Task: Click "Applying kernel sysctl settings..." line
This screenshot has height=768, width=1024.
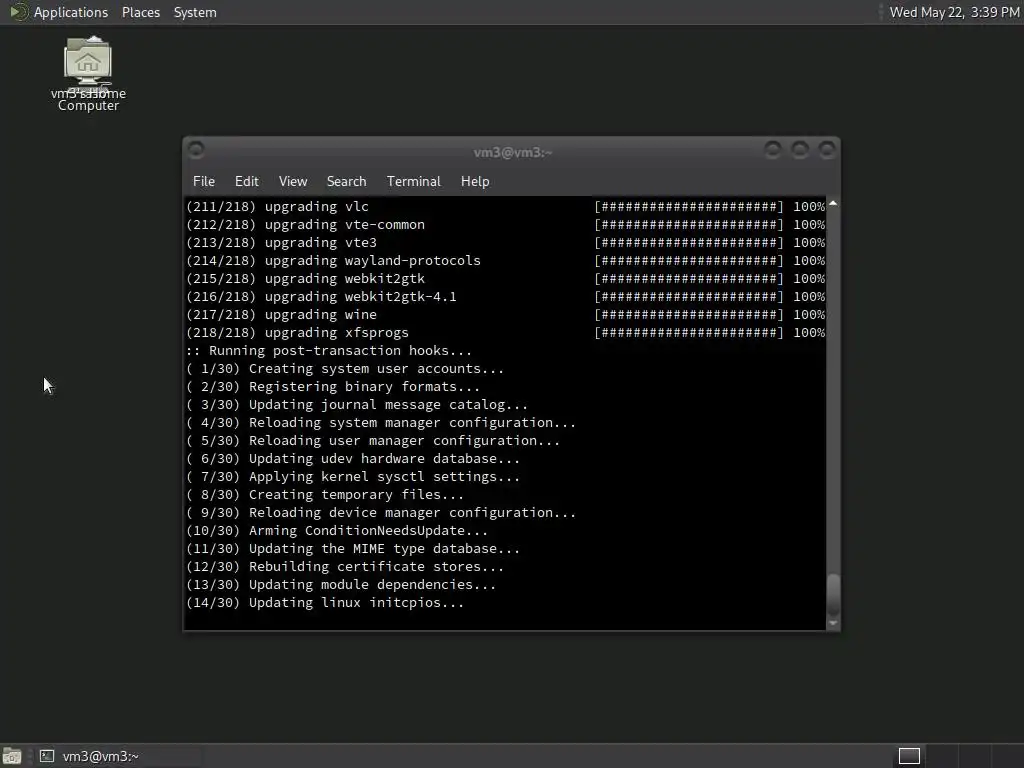Action: tap(353, 477)
